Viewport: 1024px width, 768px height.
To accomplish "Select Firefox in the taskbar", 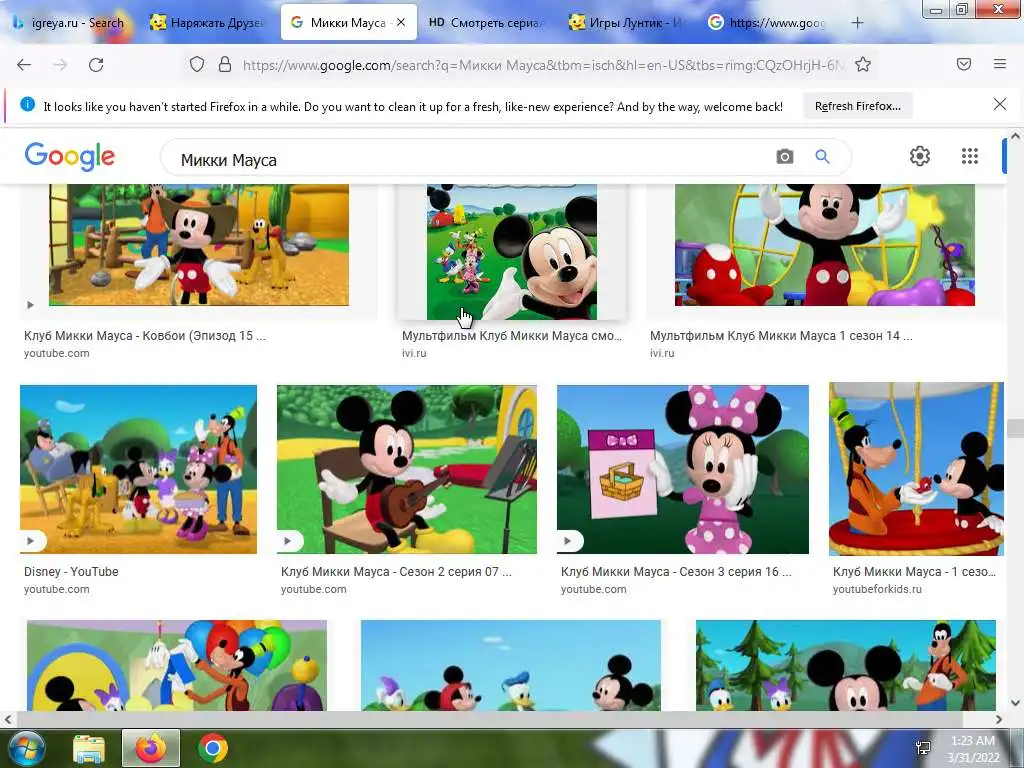I will tap(150, 748).
